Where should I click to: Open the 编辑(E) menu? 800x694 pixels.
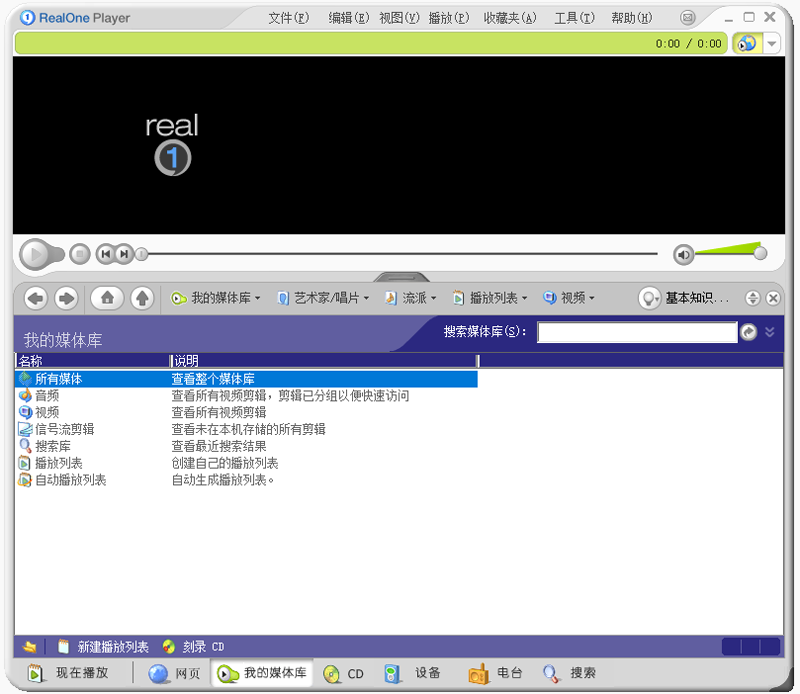(348, 18)
